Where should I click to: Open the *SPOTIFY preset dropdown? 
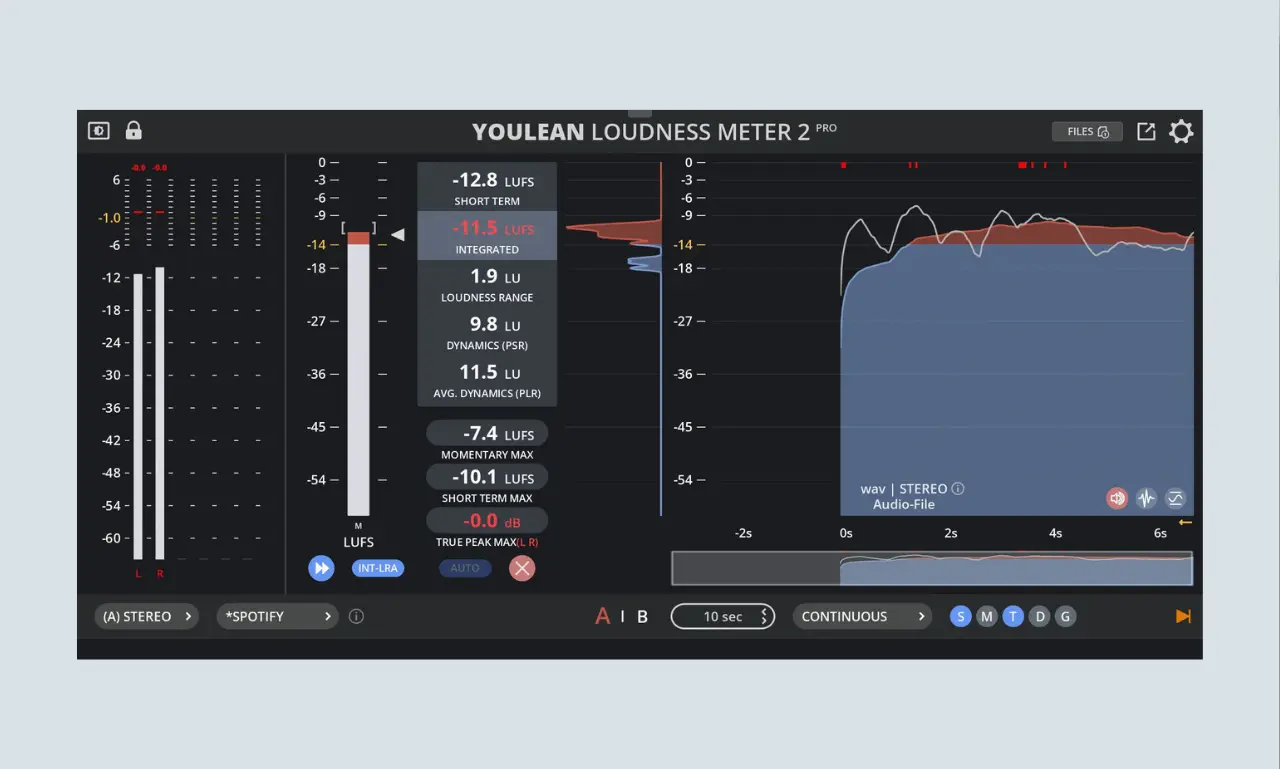point(277,616)
